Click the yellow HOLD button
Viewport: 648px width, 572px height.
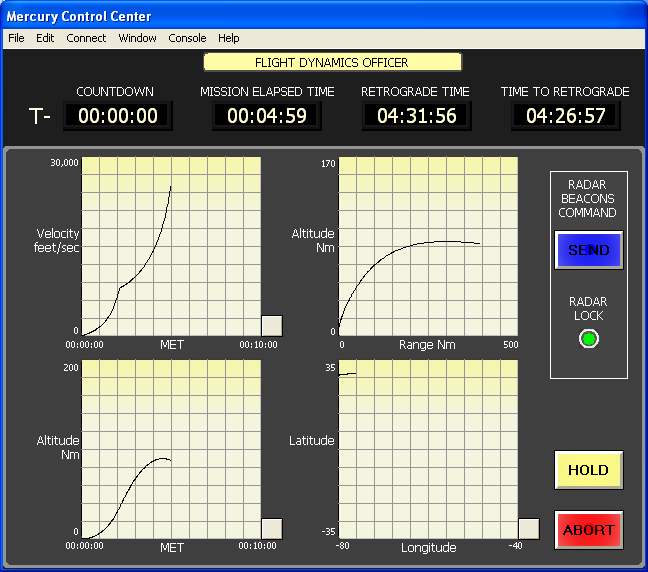click(588, 470)
